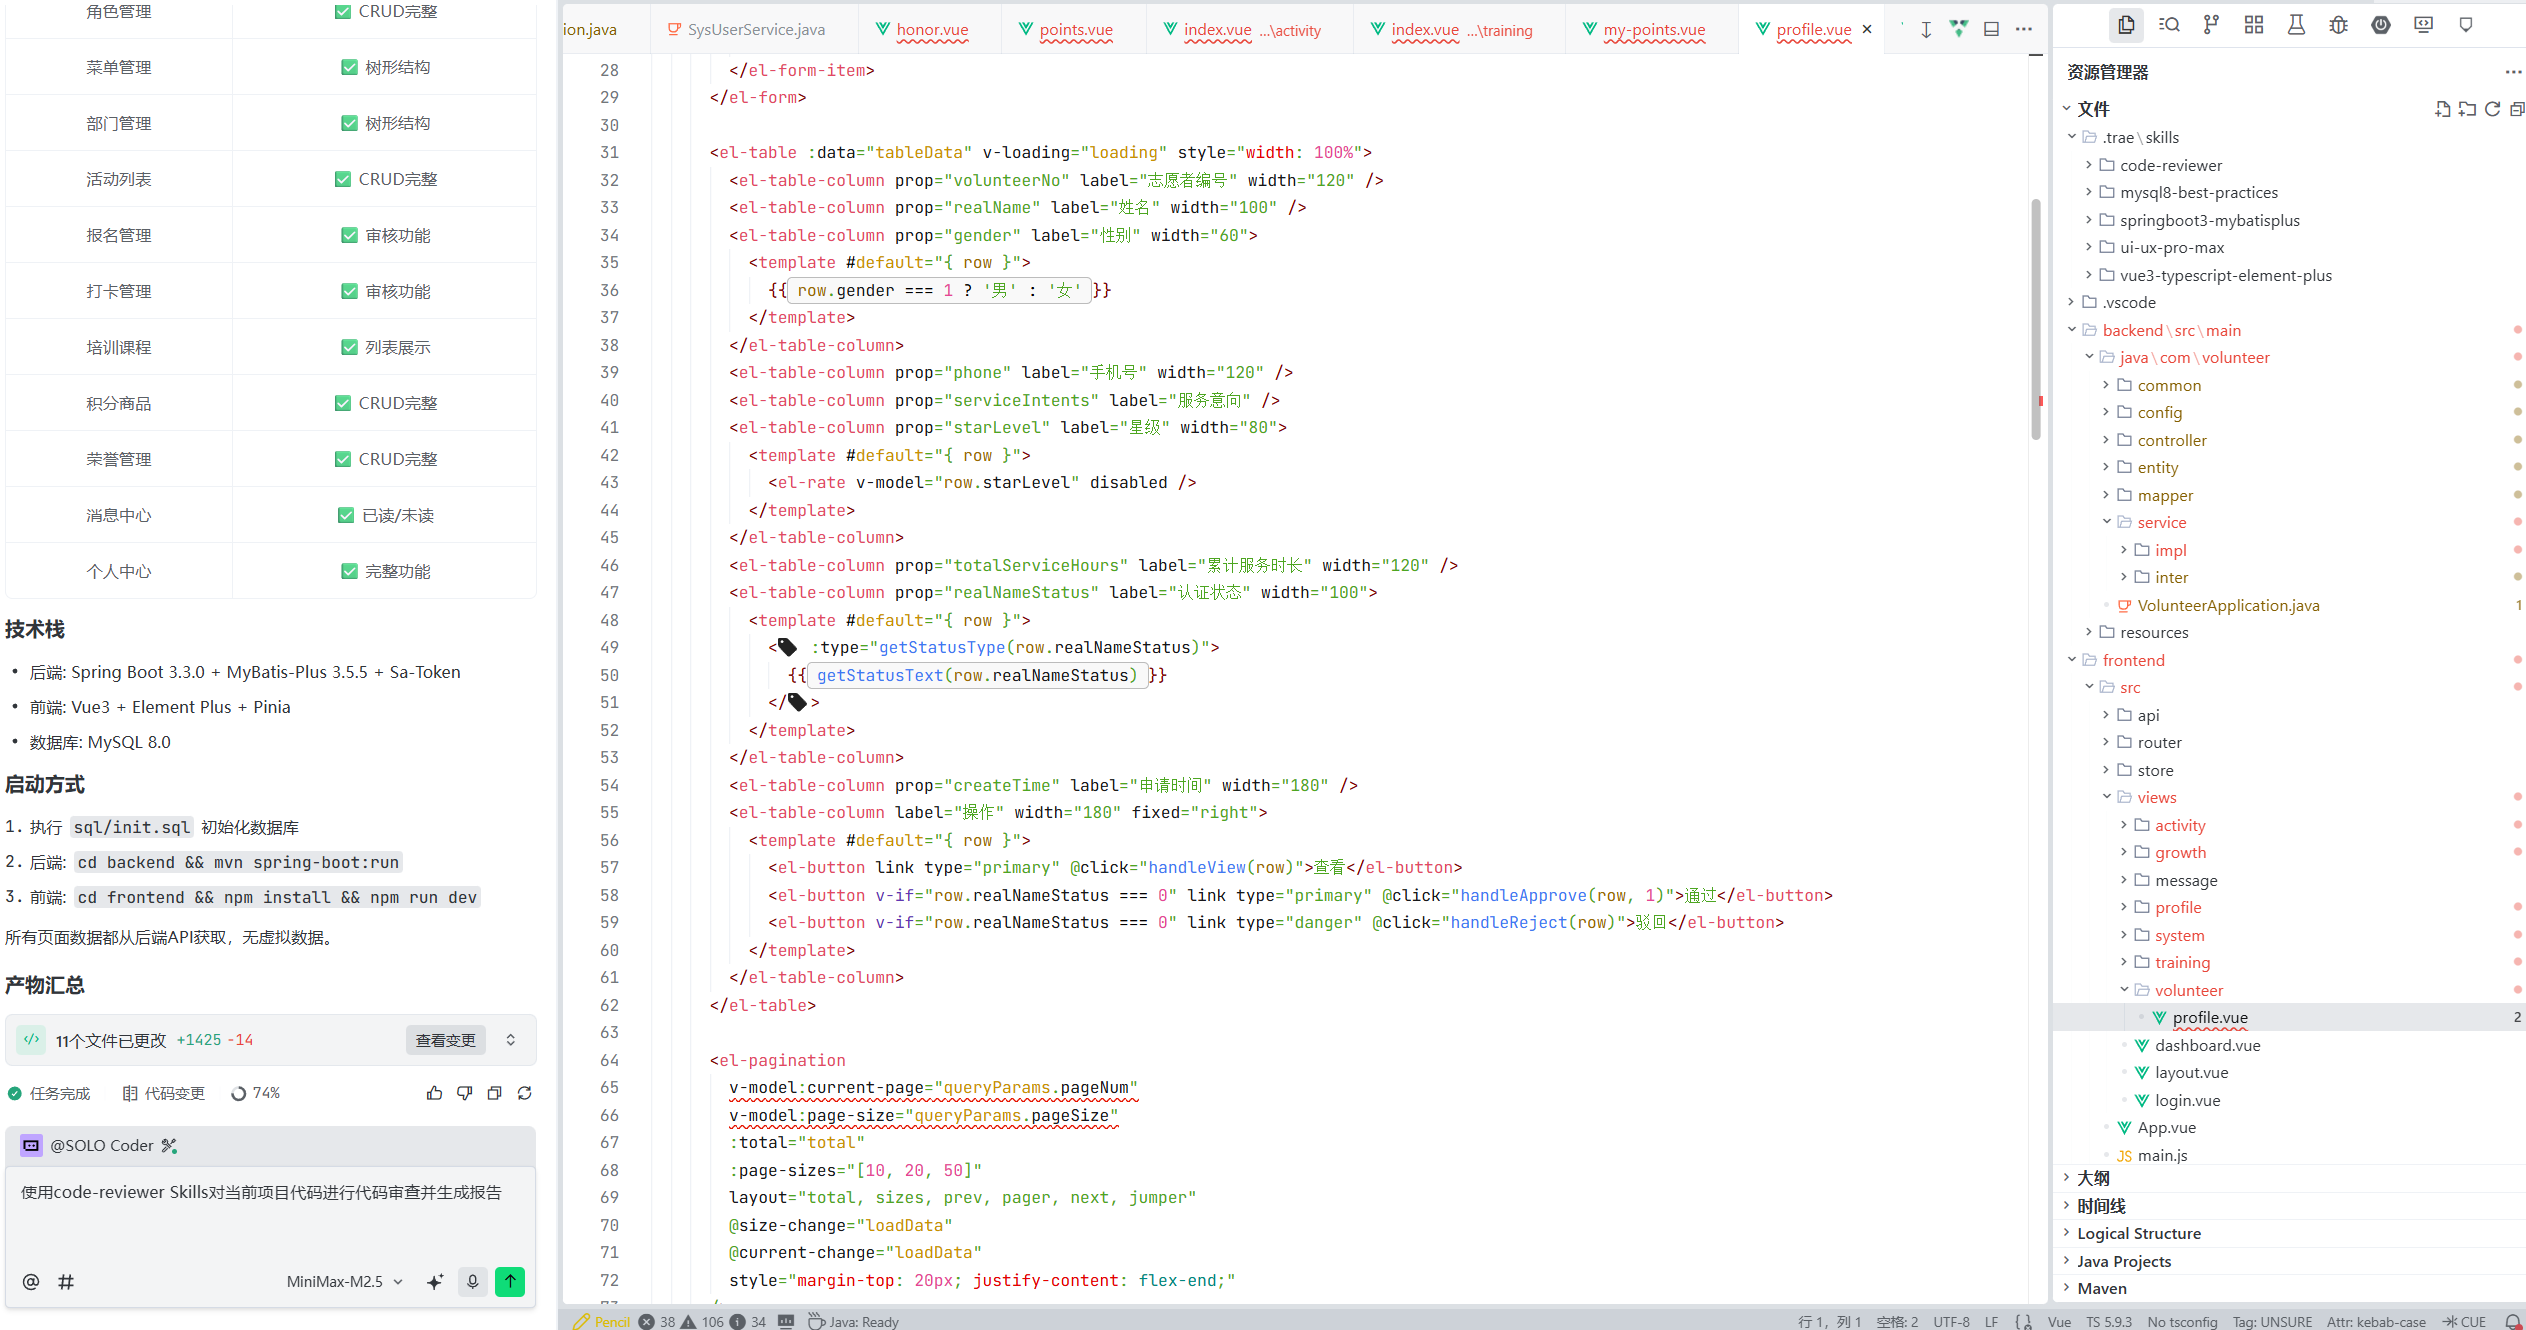Click the new file icon in explorer header
The height and width of the screenshot is (1330, 2526).
pos(2442,109)
